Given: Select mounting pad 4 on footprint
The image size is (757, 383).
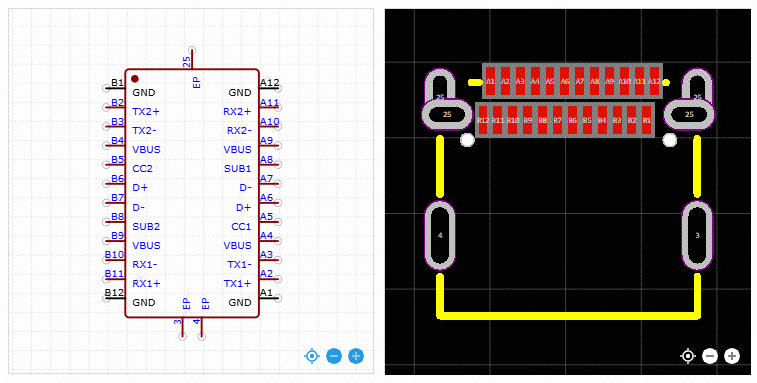Looking at the screenshot, I should point(440,236).
